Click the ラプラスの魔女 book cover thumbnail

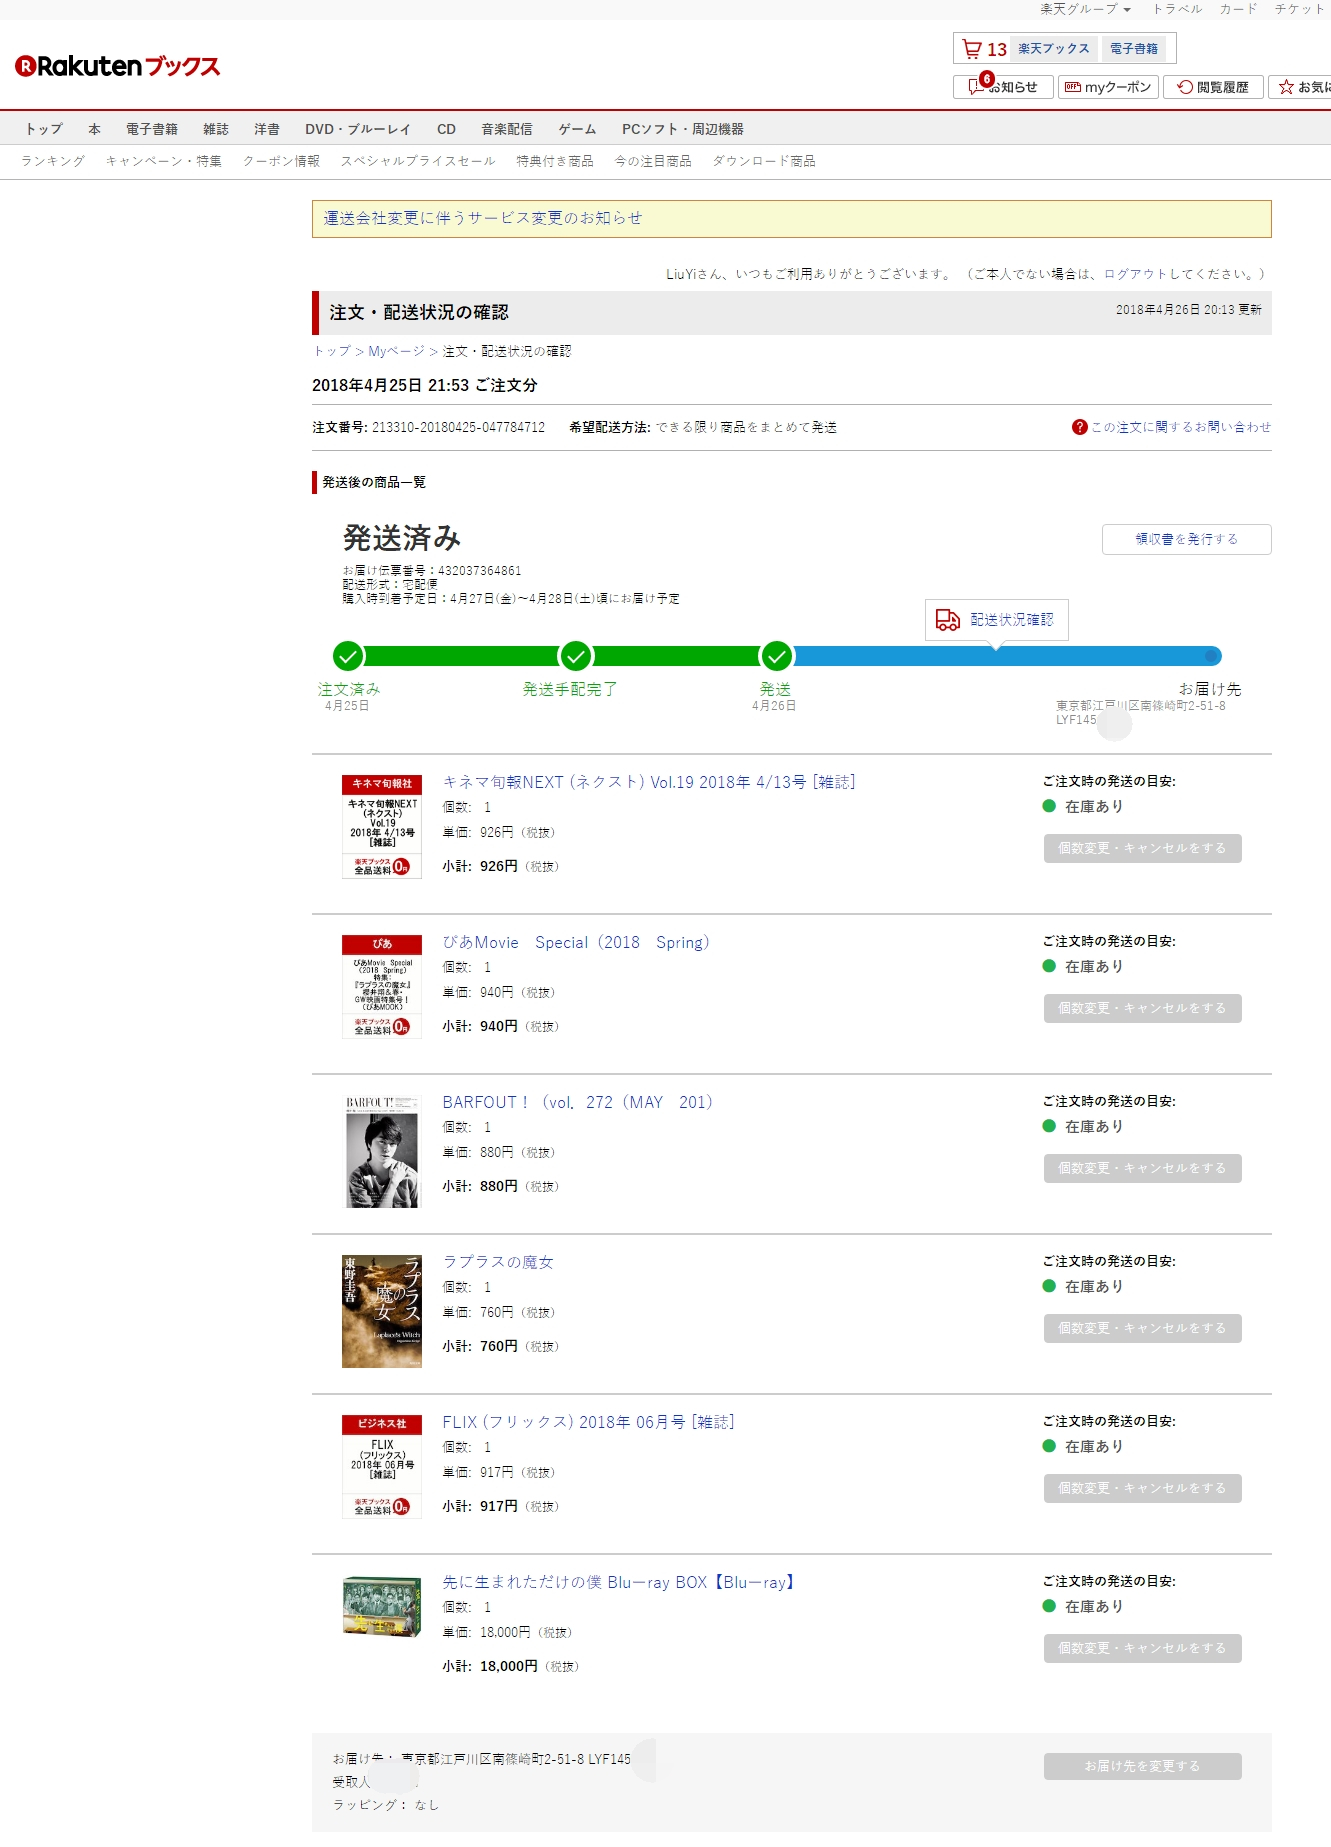pos(382,1311)
